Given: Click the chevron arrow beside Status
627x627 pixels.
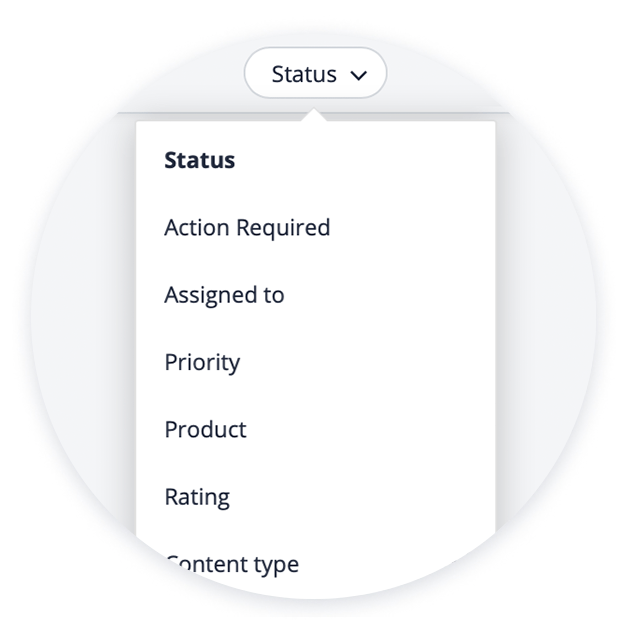Looking at the screenshot, I should coord(359,75).
